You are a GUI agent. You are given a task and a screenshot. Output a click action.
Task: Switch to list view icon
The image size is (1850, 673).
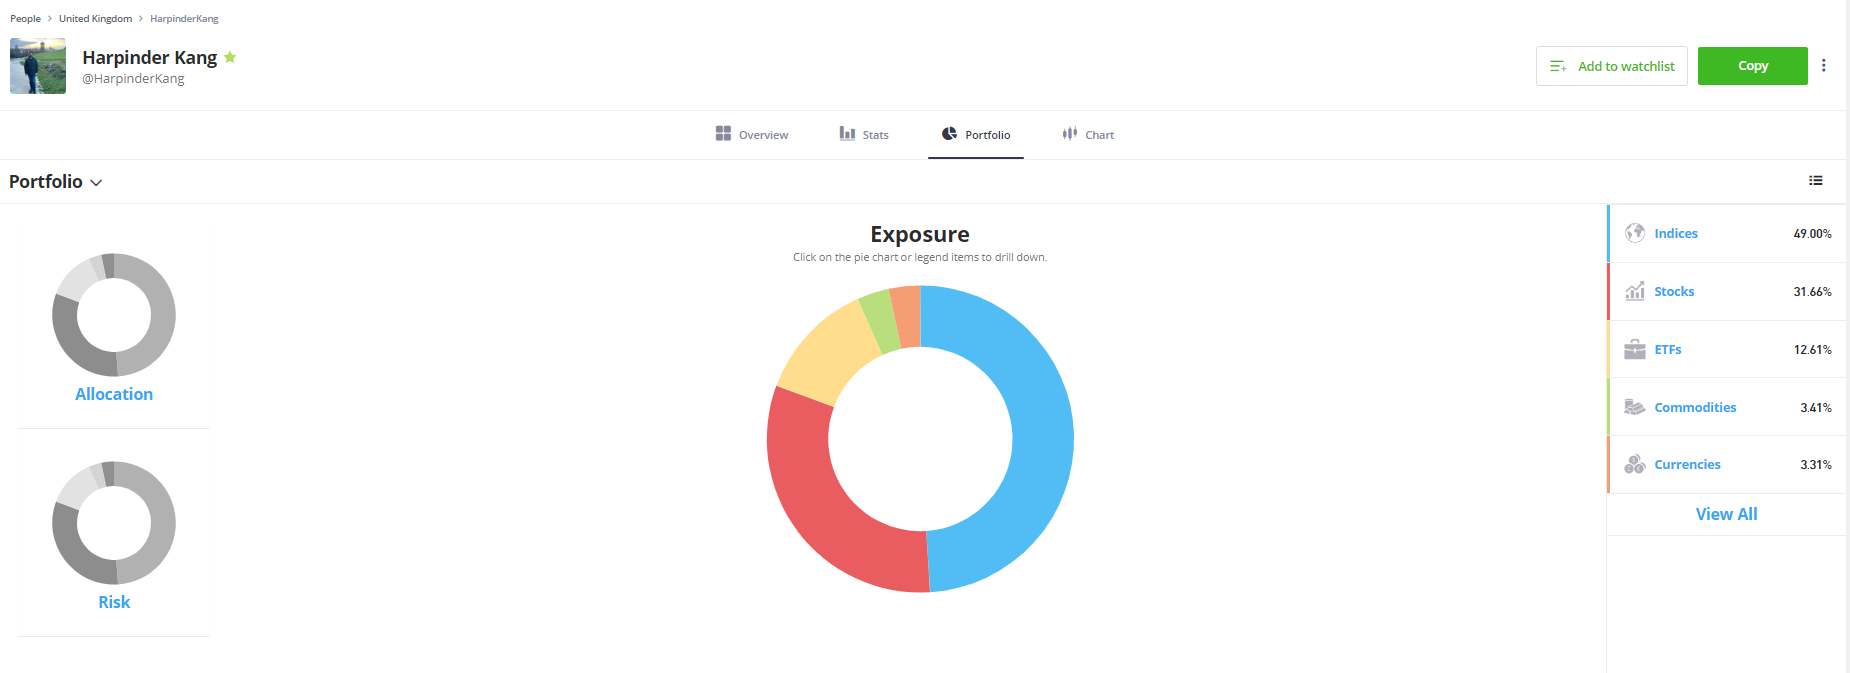pyautogui.click(x=1816, y=181)
